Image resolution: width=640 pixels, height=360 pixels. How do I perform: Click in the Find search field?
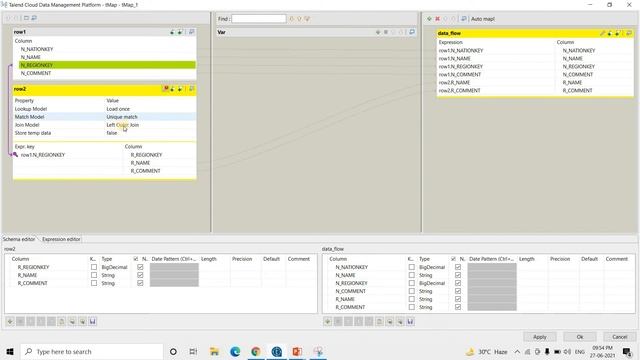[259, 19]
